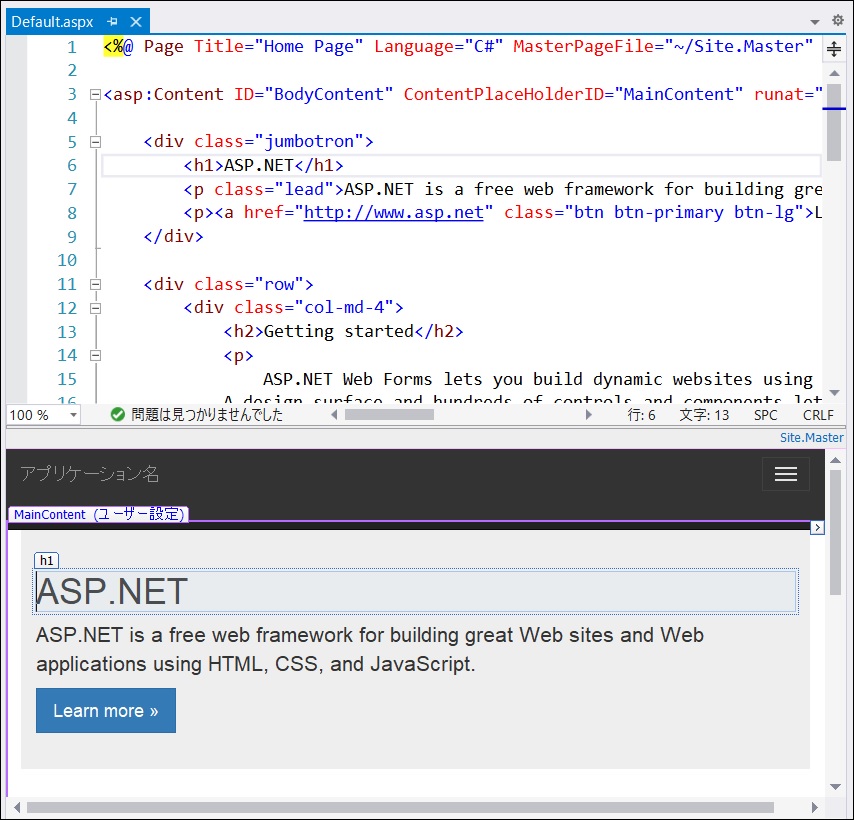The width and height of the screenshot is (854, 820).
Task: Close the Default.aspx tab
Action: [136, 22]
